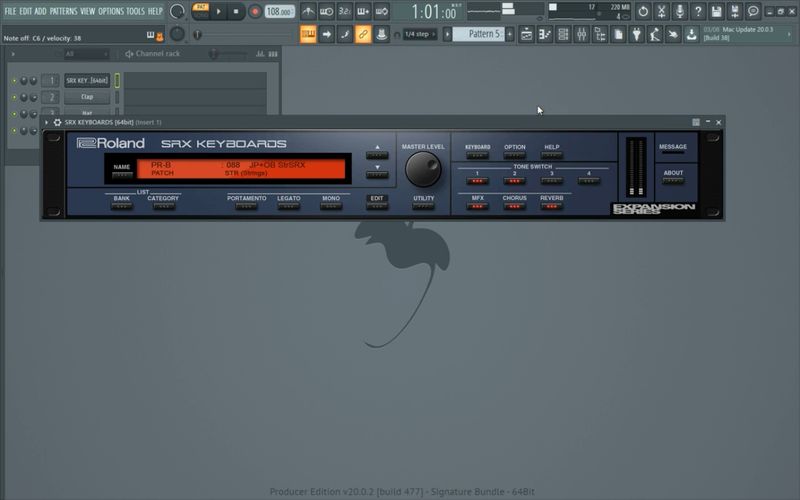Open the VIEW menu

[x=87, y=11]
